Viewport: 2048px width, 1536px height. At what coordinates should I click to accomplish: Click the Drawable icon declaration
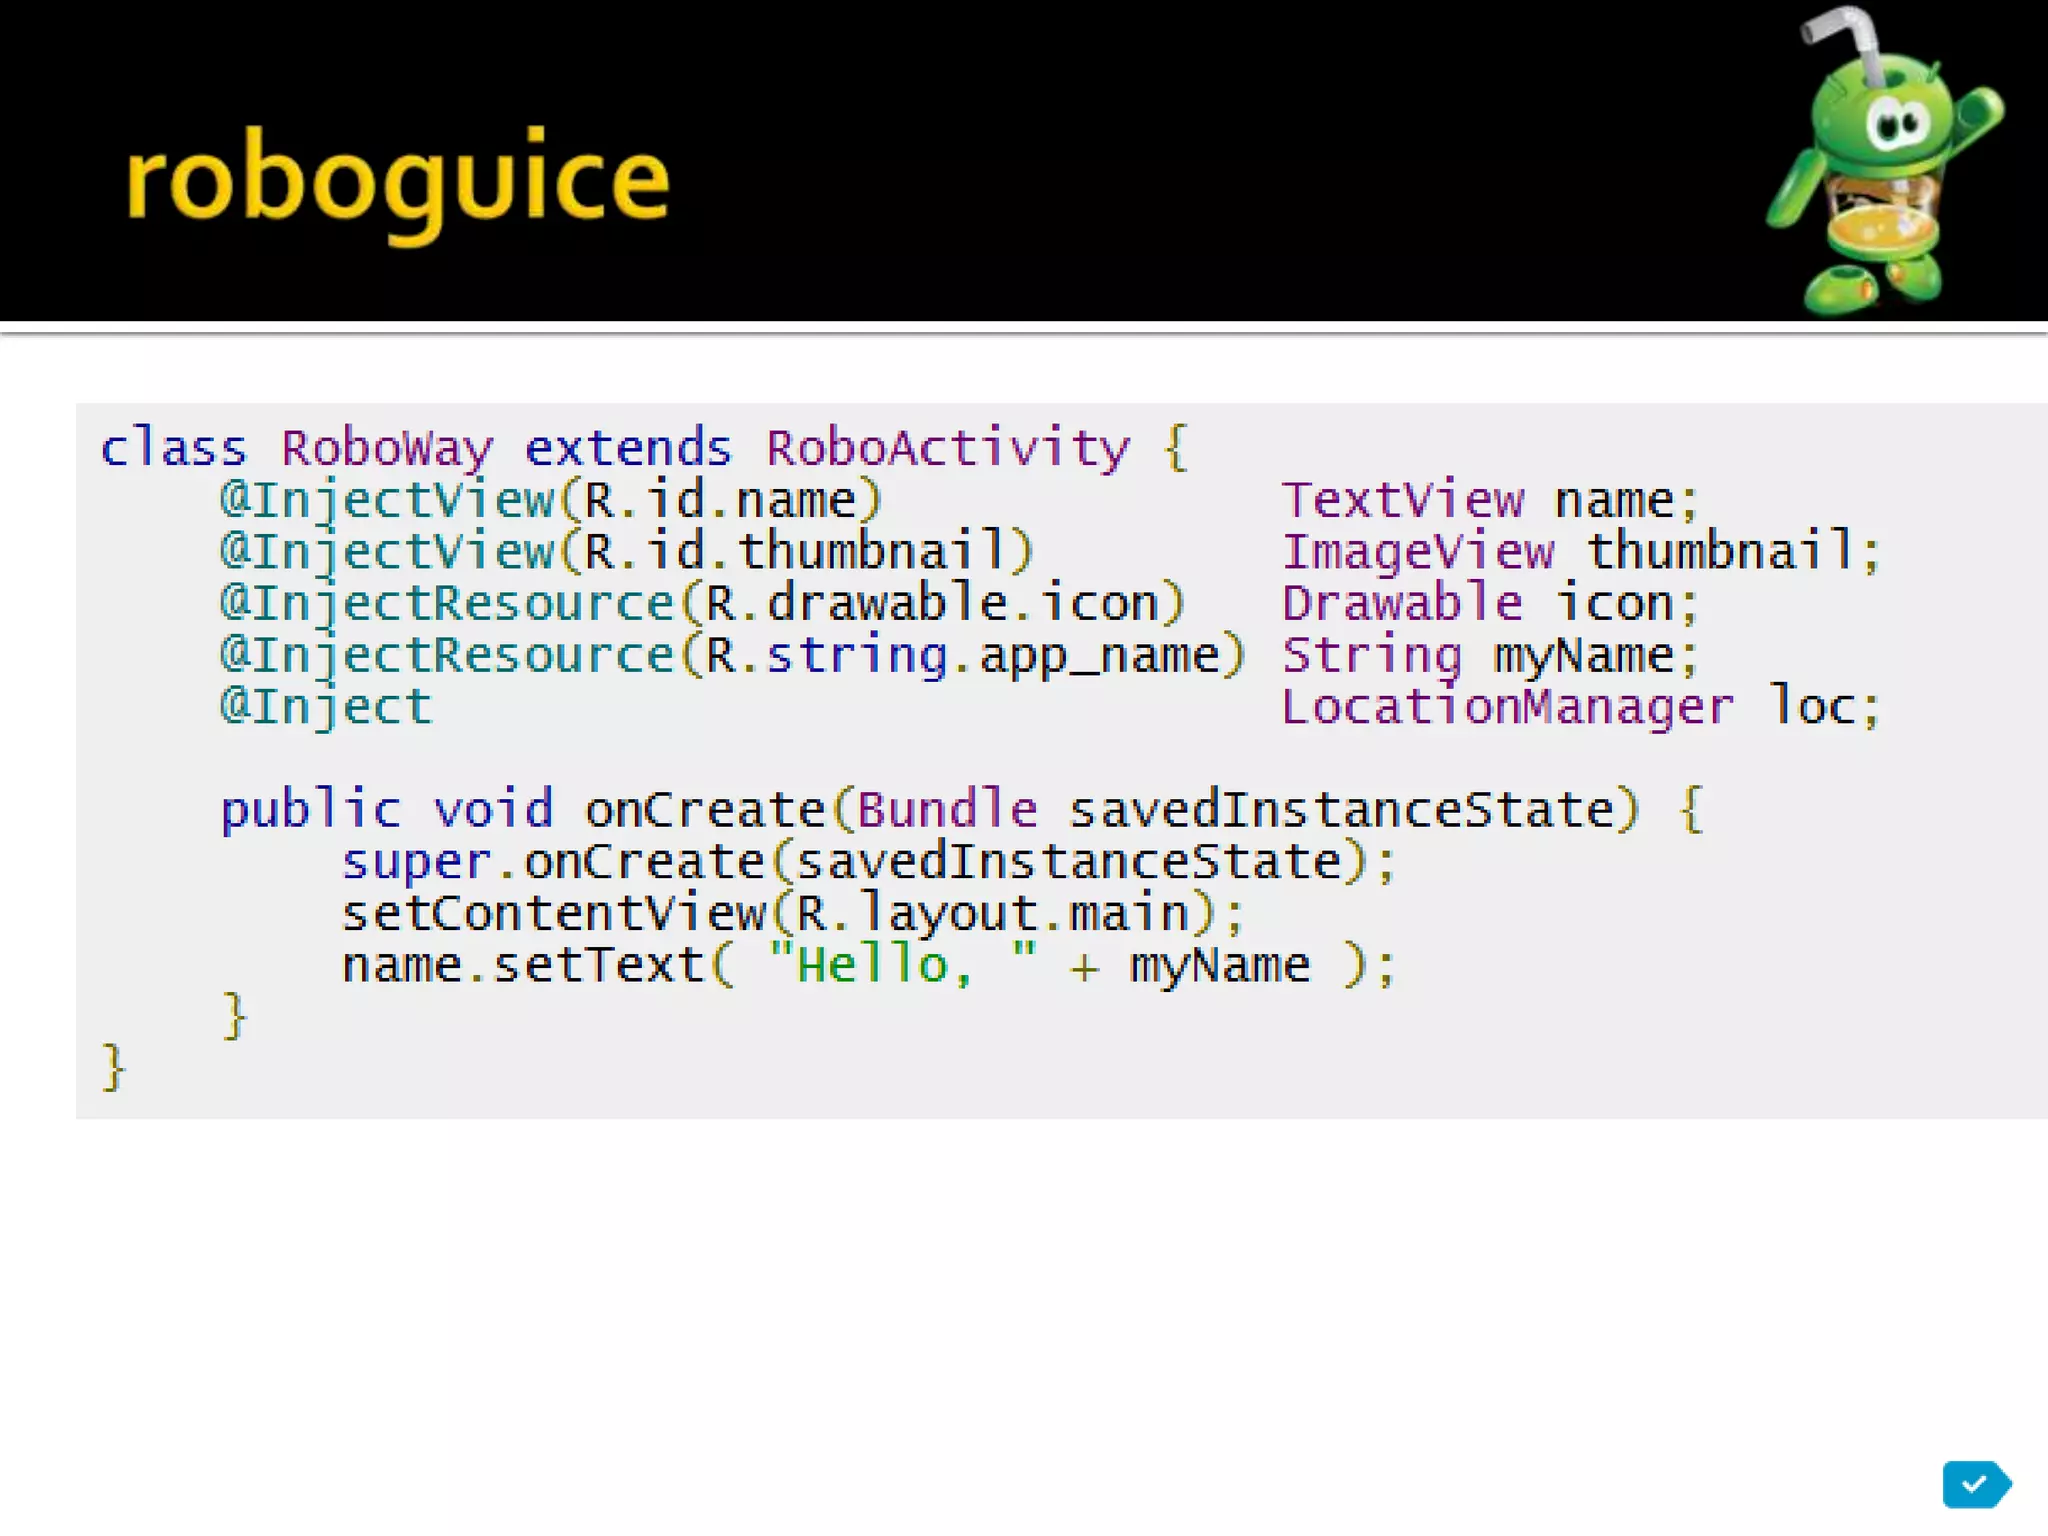coord(1490,604)
